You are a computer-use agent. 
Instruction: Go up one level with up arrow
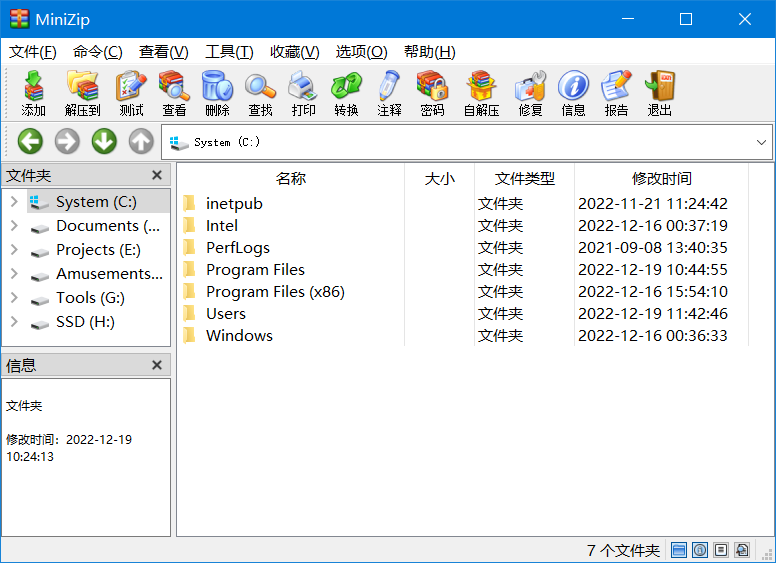[142, 141]
